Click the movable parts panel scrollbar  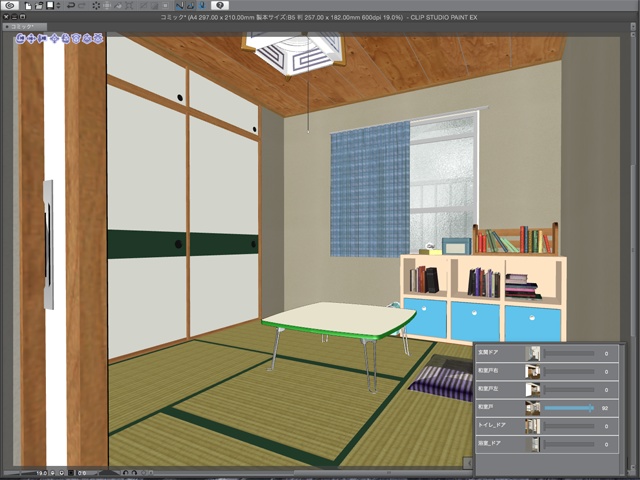coord(622,408)
